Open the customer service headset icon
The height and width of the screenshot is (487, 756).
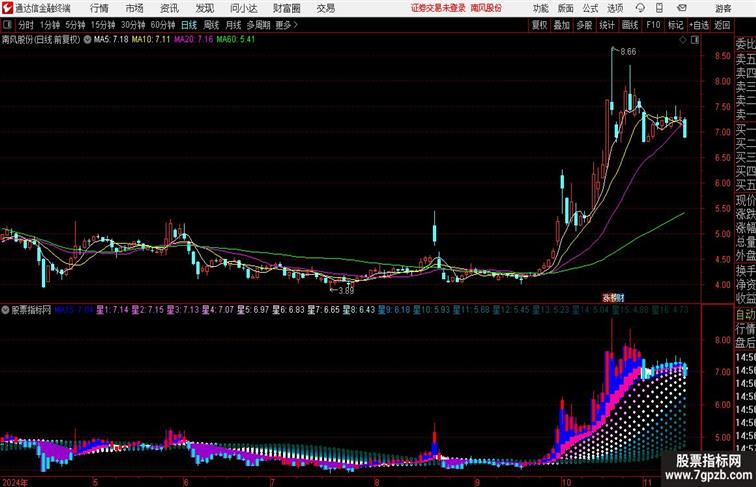tap(640, 8)
